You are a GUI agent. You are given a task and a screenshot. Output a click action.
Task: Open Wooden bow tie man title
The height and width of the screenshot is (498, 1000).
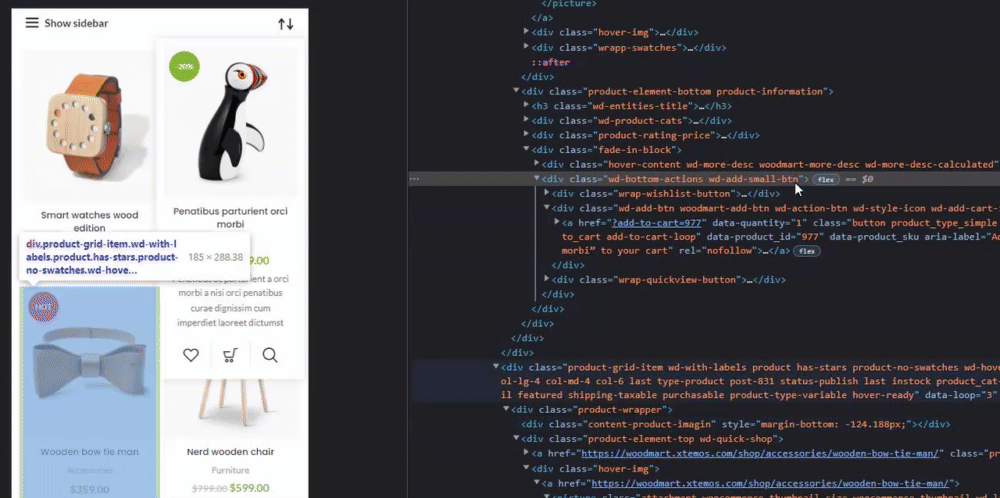coord(89,451)
